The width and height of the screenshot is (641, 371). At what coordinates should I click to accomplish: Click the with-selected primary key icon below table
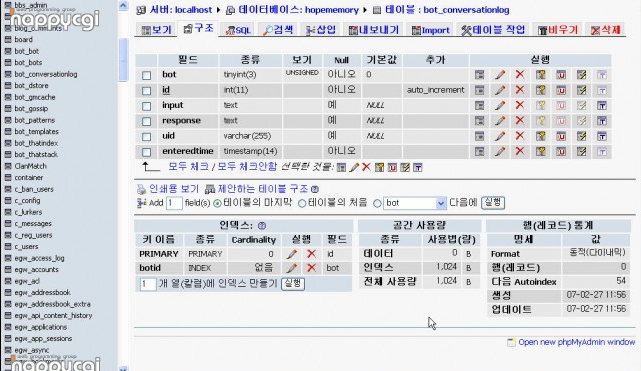pos(379,167)
